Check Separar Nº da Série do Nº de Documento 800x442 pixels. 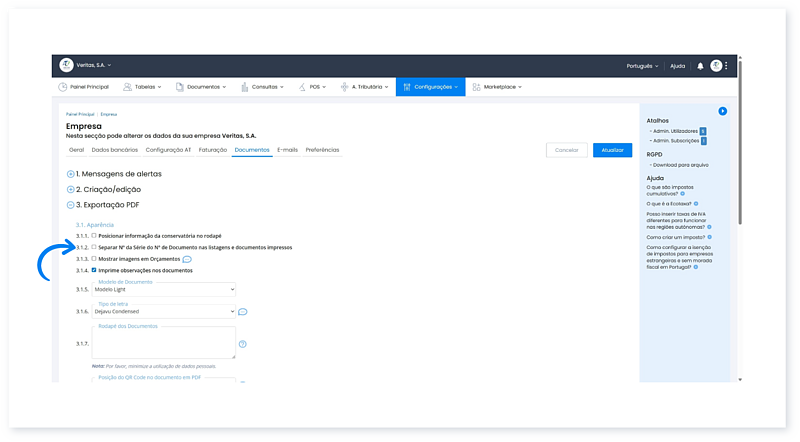point(94,247)
